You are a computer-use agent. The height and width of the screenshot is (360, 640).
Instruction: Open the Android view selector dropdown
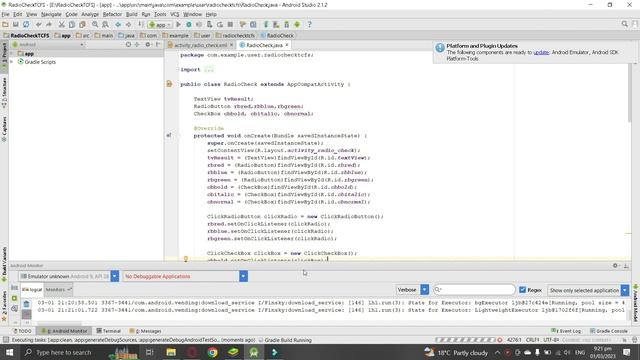click(x=48, y=44)
